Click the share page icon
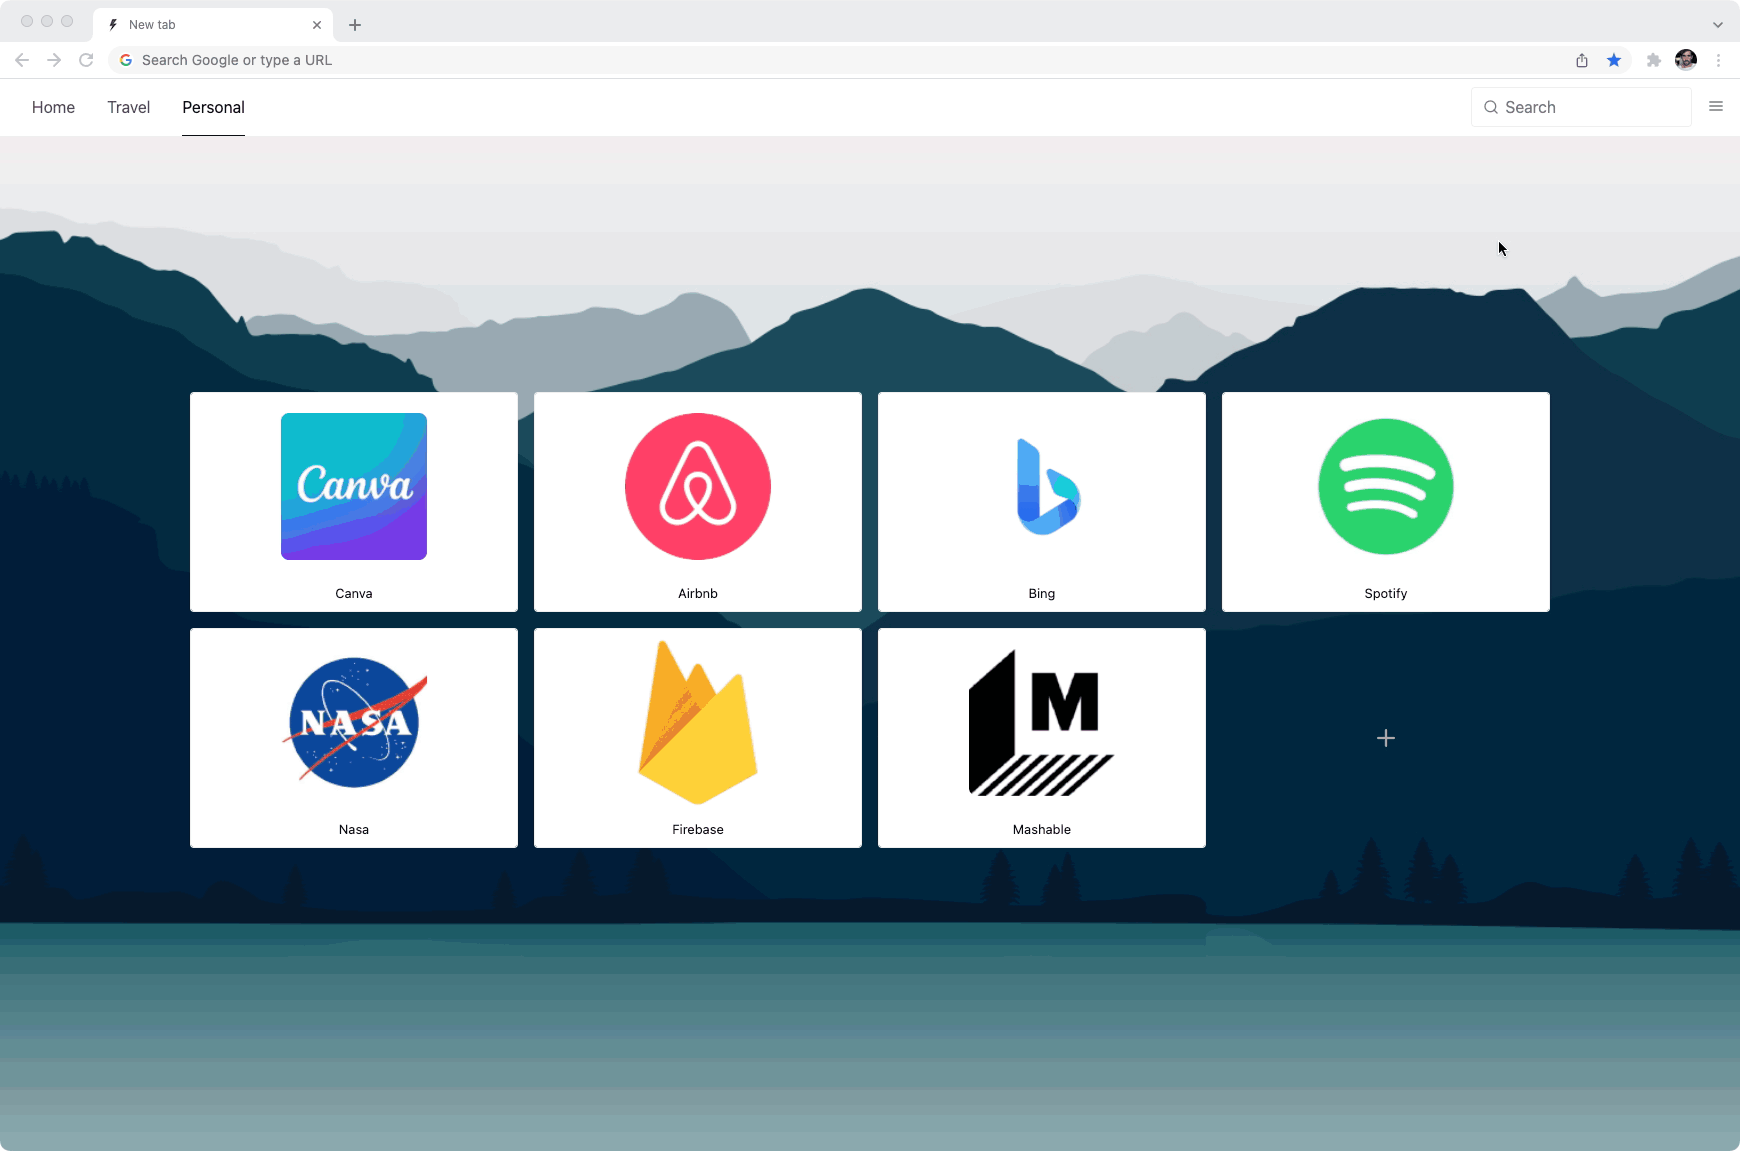1740x1151 pixels. [1582, 60]
